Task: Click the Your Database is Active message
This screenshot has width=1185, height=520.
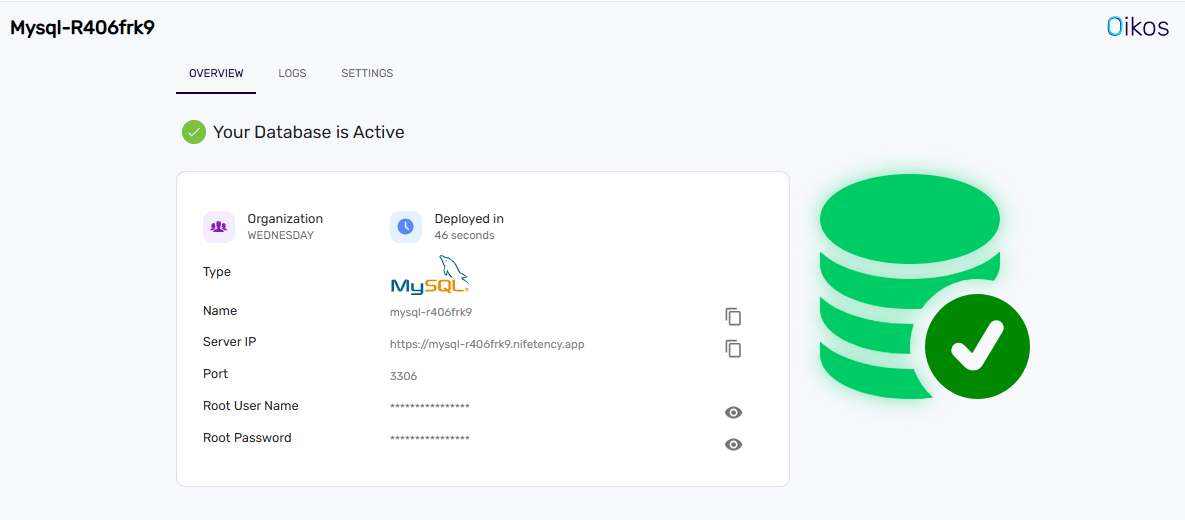Action: [308, 132]
